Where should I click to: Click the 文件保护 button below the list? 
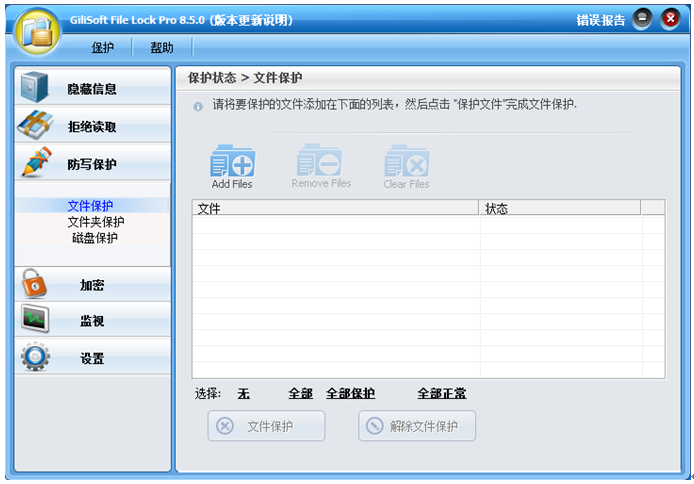[x=266, y=426]
